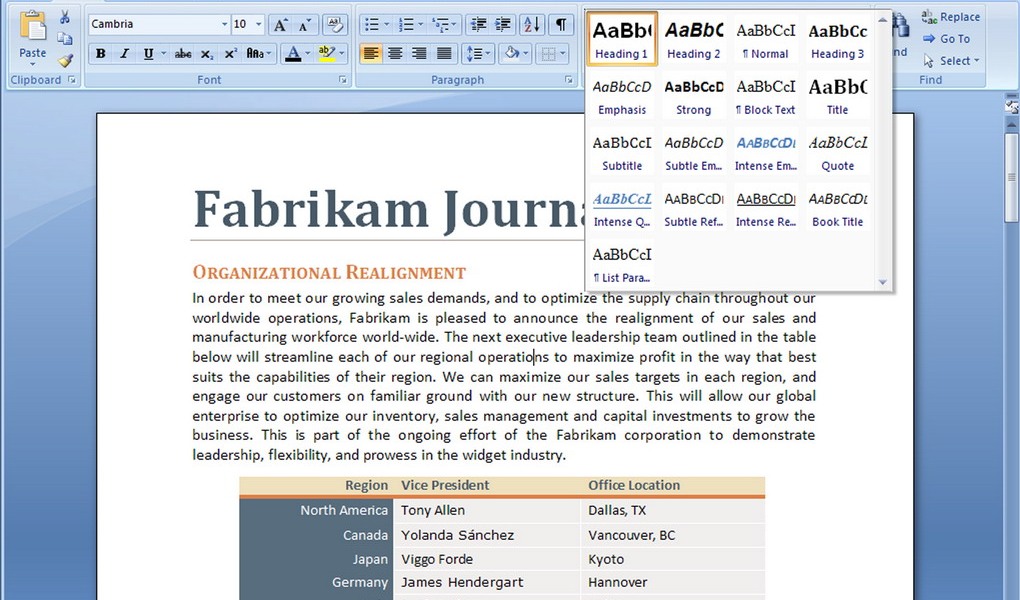Click the text highlight color icon
This screenshot has height=600, width=1020.
(326, 54)
